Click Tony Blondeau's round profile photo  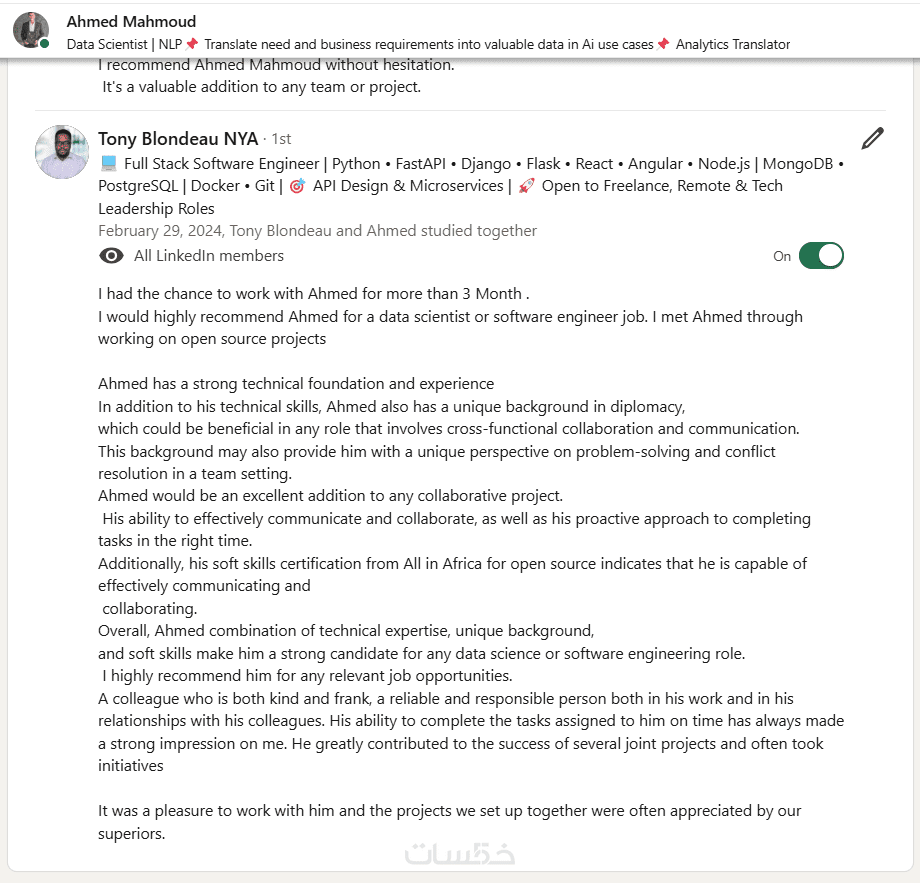(x=62, y=153)
